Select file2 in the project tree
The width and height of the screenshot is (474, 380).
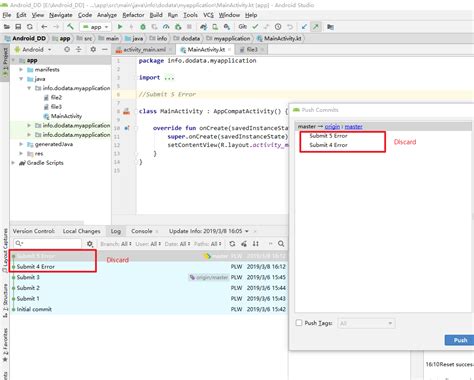click(x=56, y=97)
